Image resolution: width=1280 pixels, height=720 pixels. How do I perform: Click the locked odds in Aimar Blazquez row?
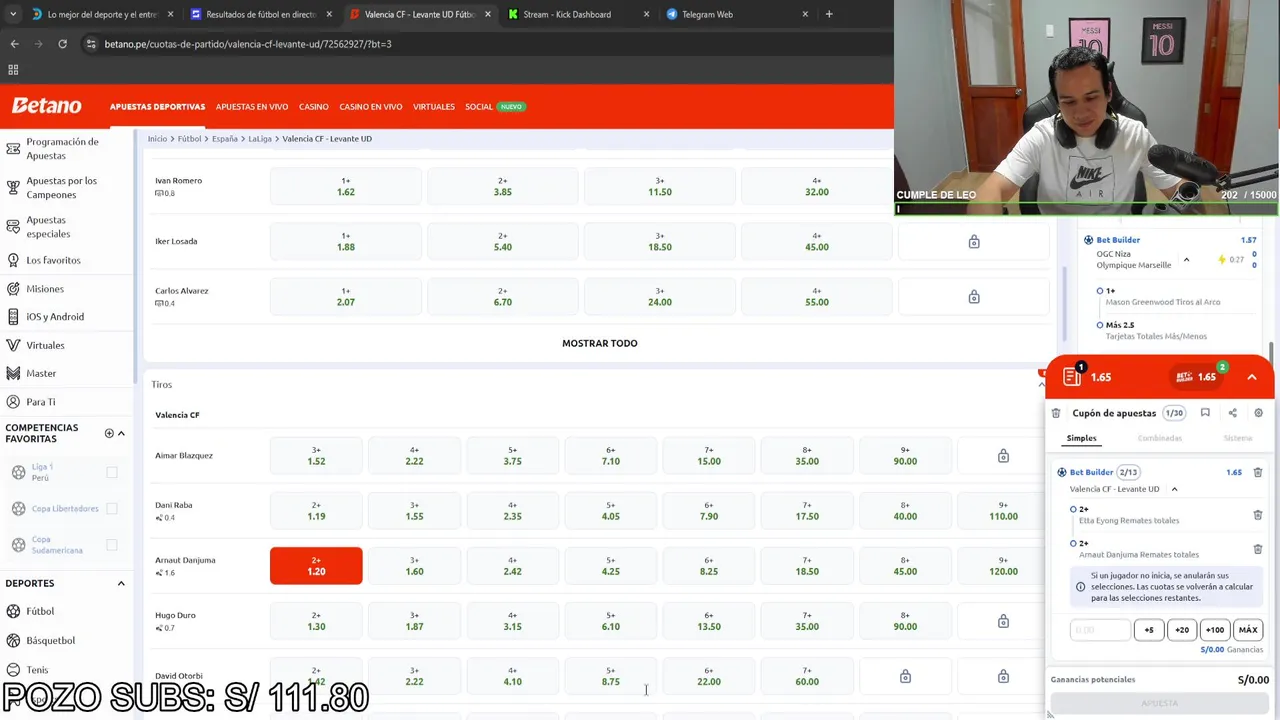1003,456
